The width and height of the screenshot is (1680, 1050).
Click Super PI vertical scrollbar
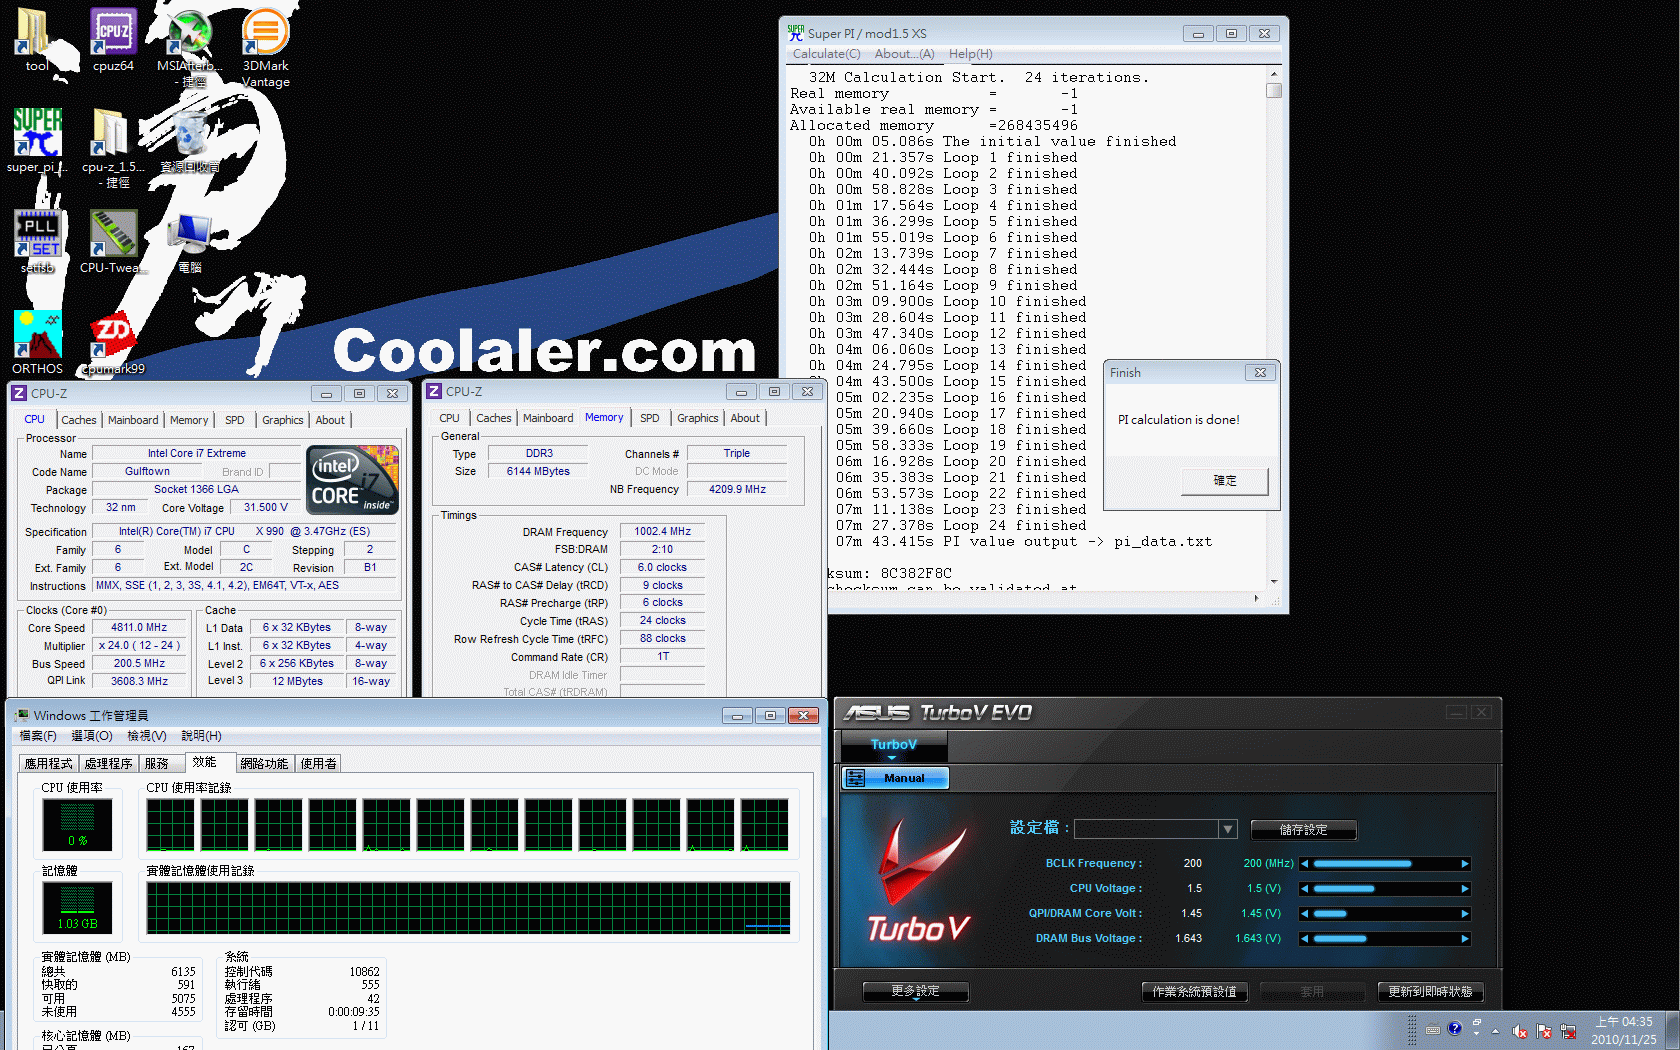1273,328
